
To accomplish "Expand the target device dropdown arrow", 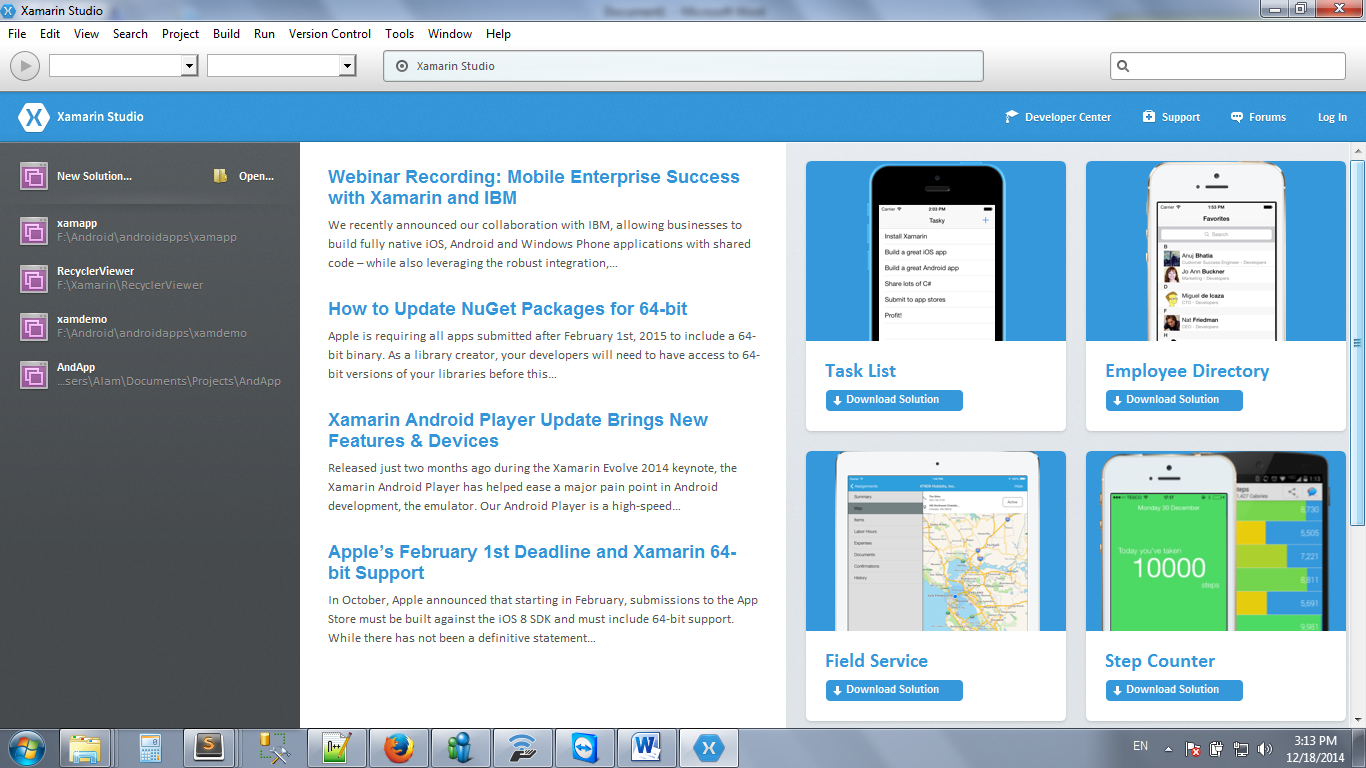I will (347, 66).
